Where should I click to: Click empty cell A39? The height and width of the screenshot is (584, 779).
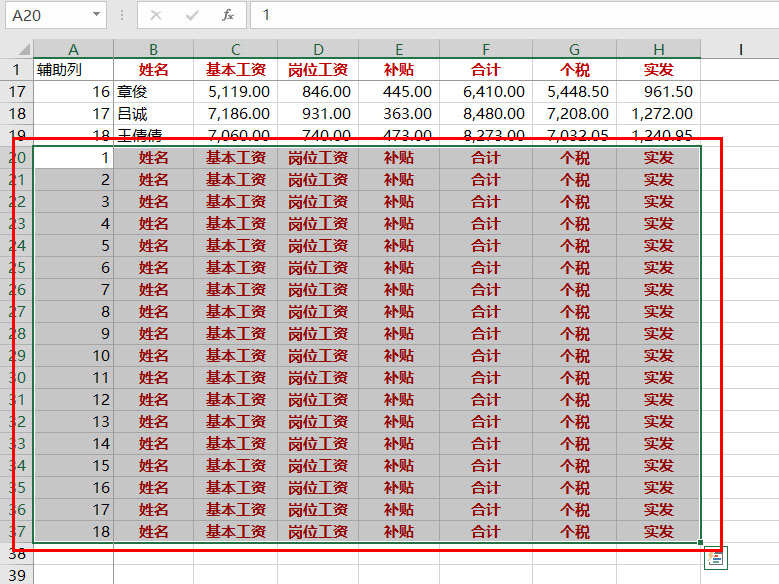(x=74, y=575)
